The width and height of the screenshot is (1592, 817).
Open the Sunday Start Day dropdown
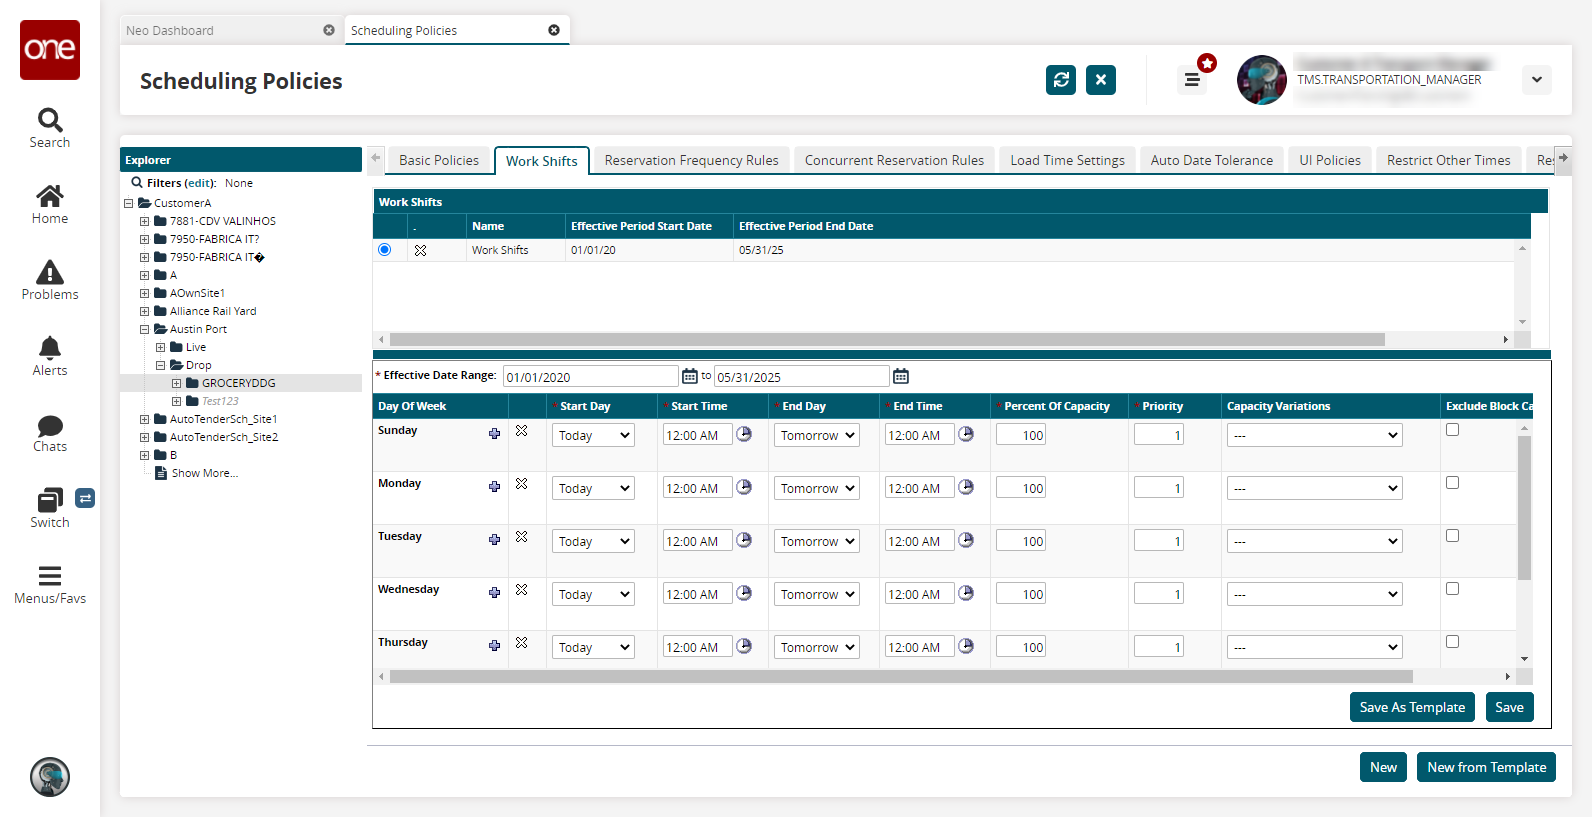(x=593, y=436)
